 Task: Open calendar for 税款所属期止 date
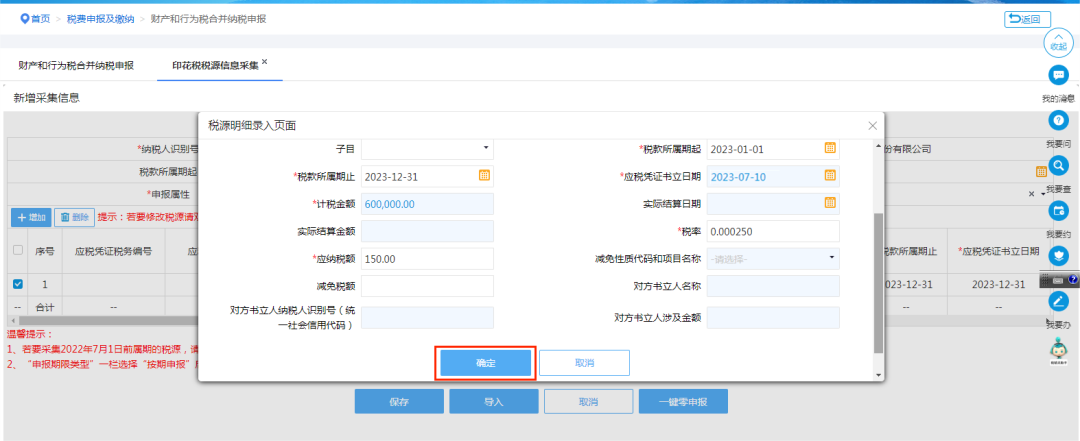pyautogui.click(x=484, y=176)
